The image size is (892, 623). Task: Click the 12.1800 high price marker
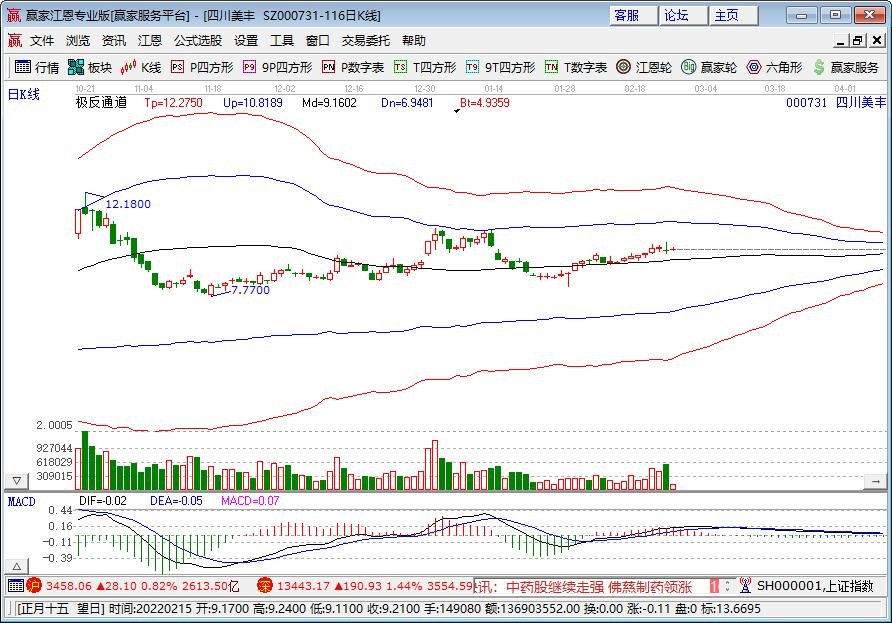(128, 204)
